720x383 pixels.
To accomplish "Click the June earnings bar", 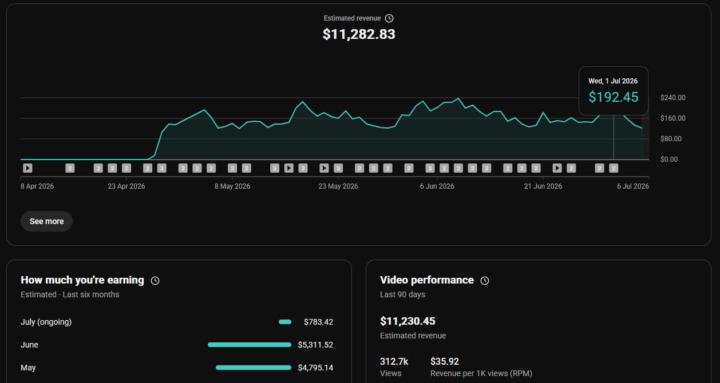I will 249,345.
